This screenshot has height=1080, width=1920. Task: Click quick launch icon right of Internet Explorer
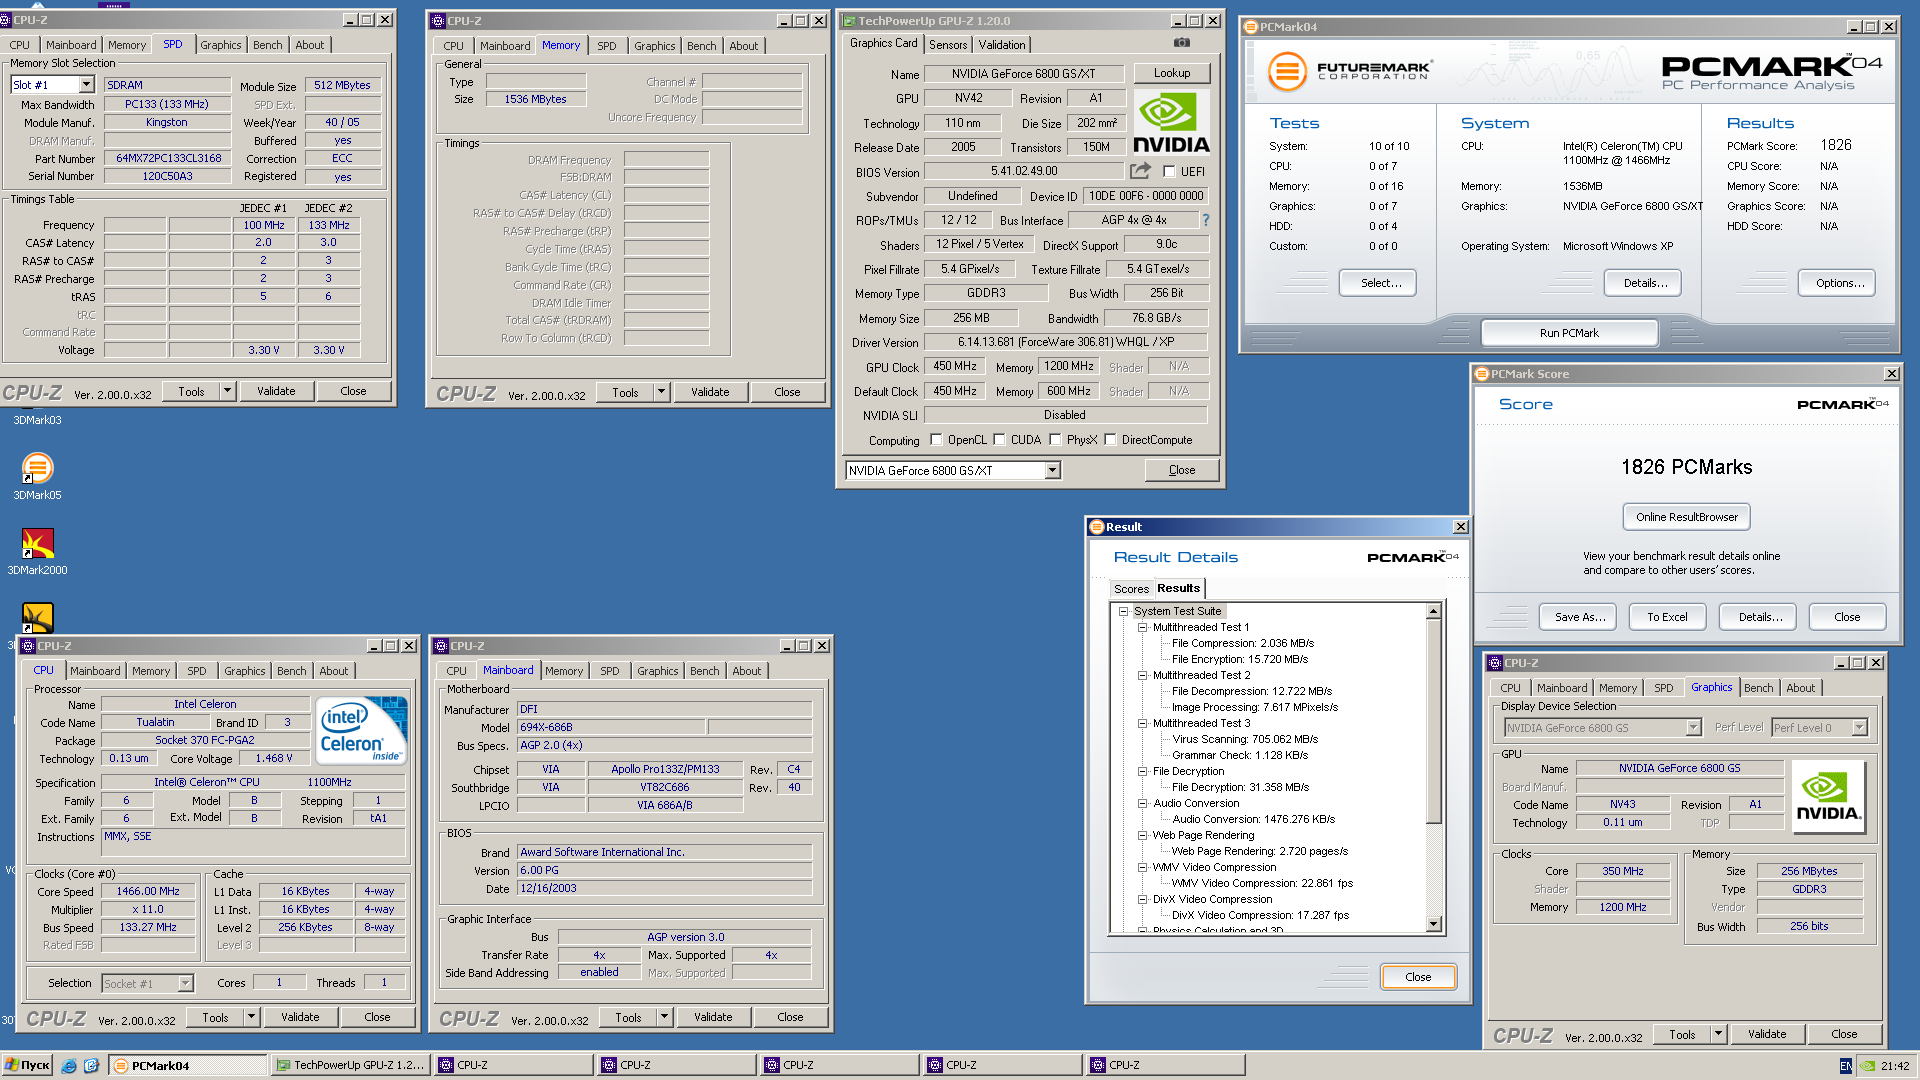[x=91, y=1066]
